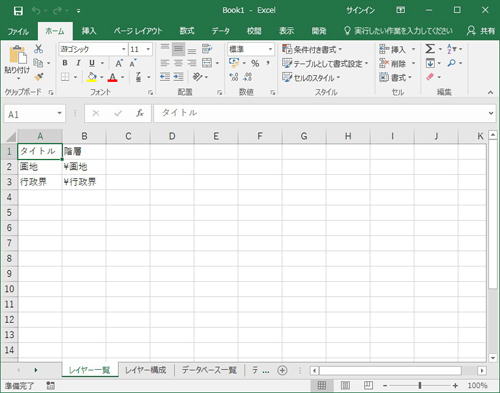500x393 pixels.
Task: Click the 挿入 insert cells button
Action: (x=393, y=49)
